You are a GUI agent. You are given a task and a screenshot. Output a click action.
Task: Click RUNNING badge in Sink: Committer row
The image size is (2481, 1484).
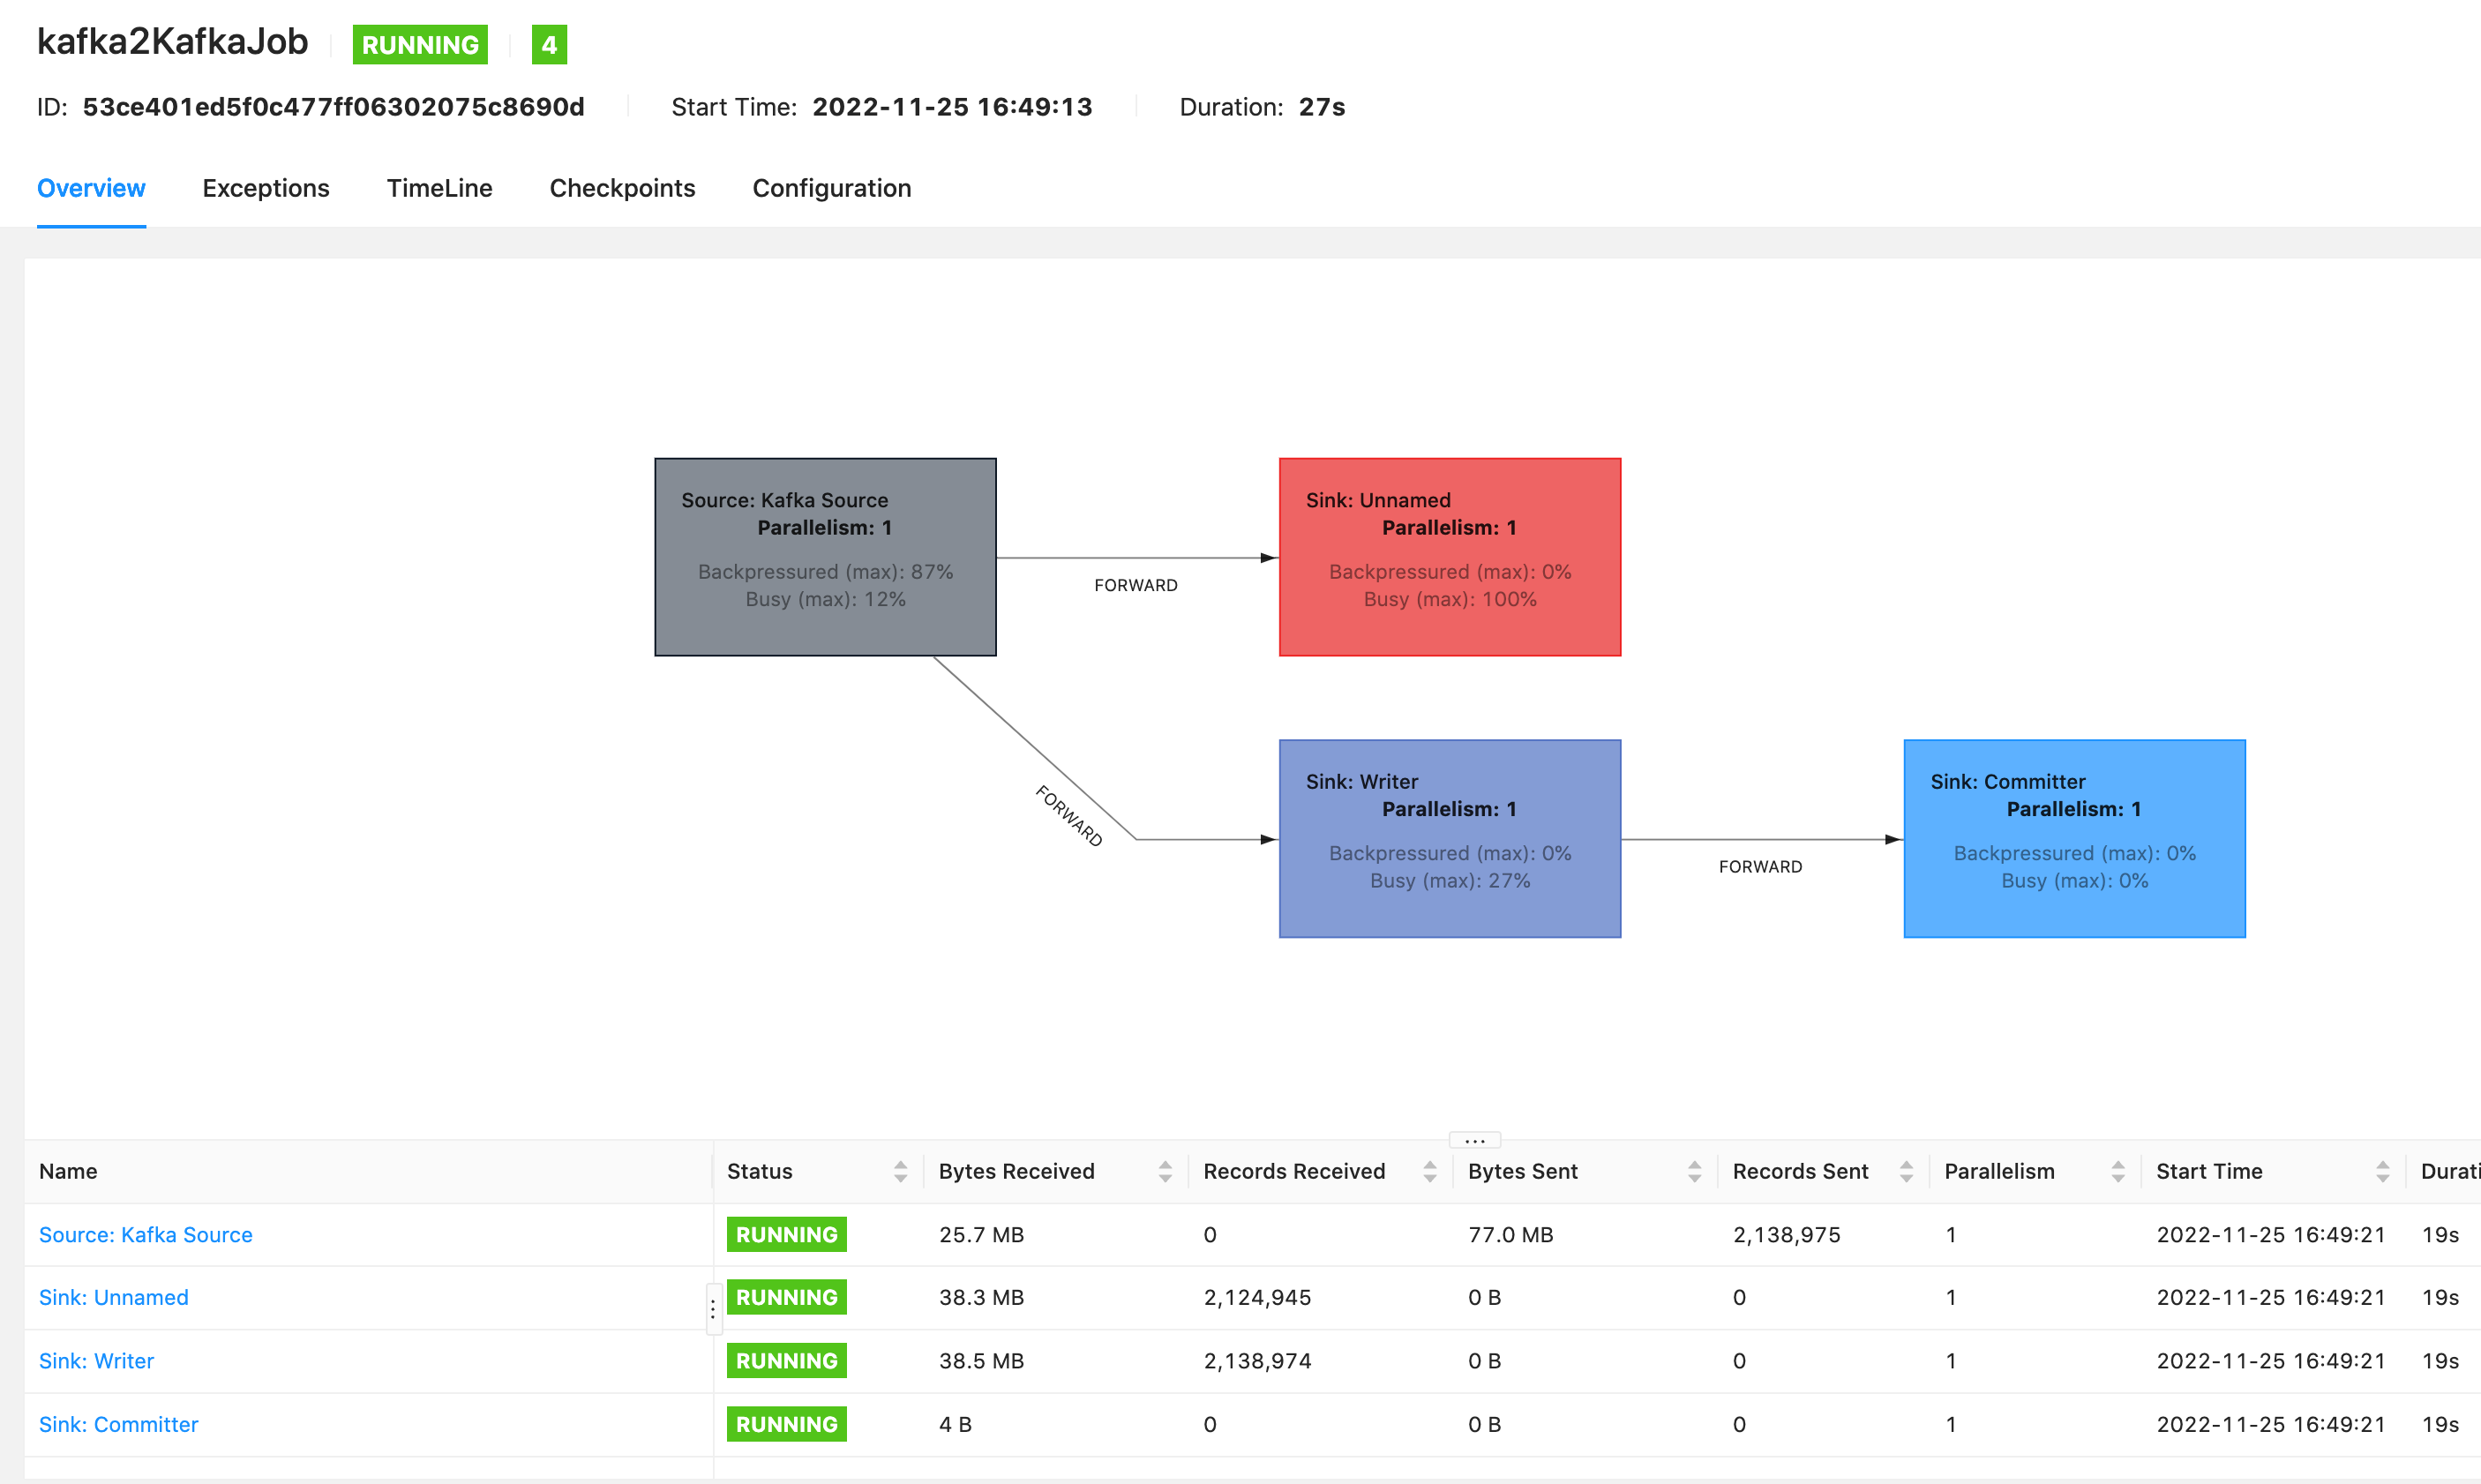click(787, 1424)
